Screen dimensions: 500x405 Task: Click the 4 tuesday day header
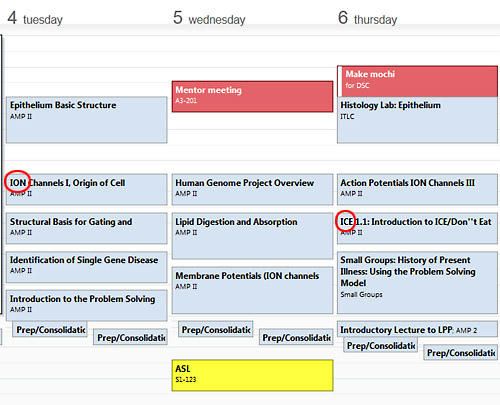(35, 18)
